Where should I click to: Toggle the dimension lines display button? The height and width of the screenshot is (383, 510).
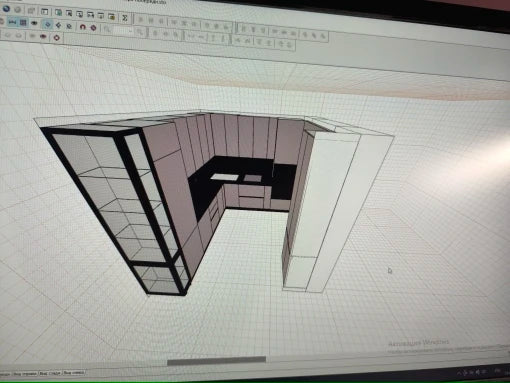12,22
